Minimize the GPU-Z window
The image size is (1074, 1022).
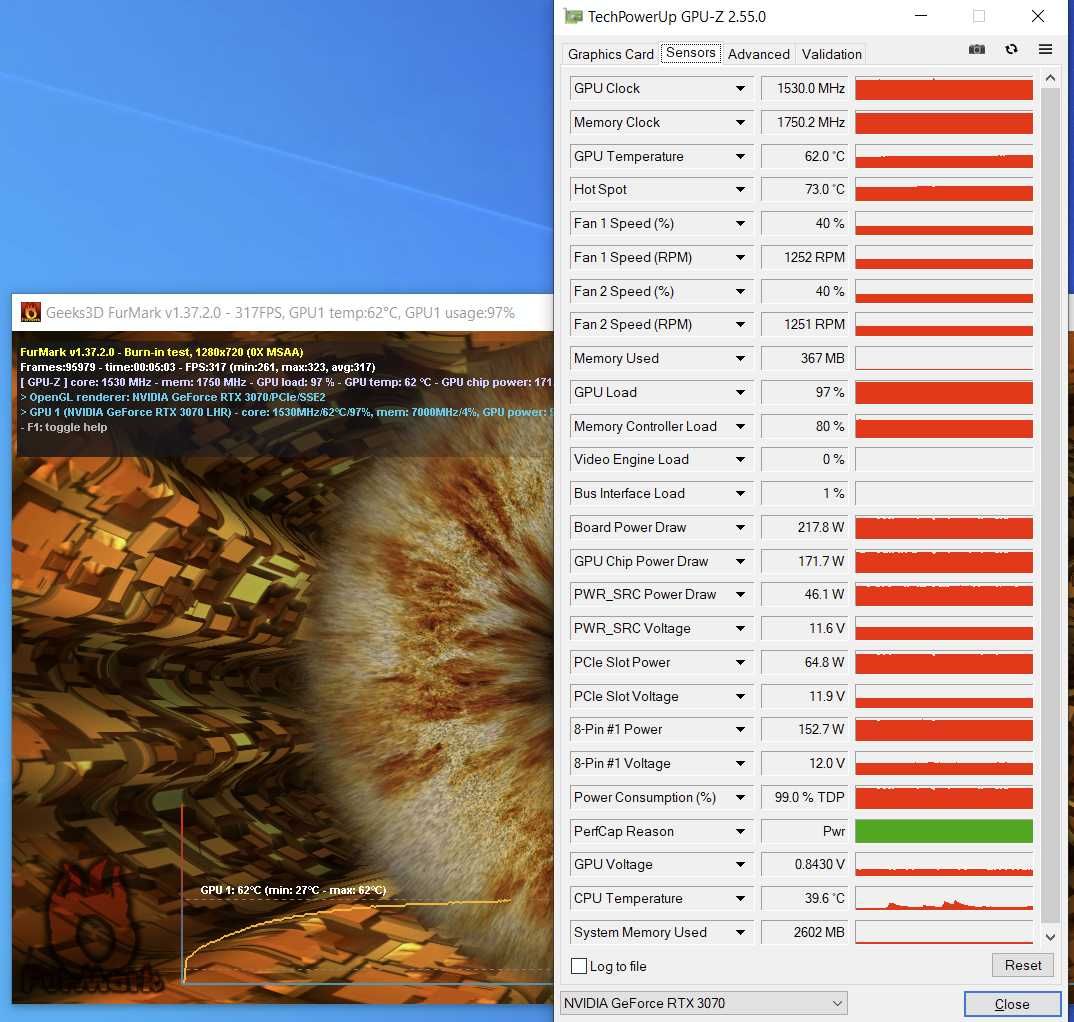pos(921,16)
